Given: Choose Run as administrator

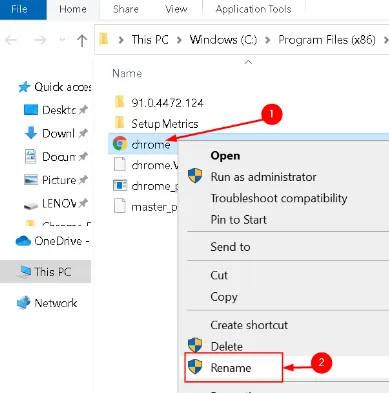Looking at the screenshot, I should [x=263, y=177].
